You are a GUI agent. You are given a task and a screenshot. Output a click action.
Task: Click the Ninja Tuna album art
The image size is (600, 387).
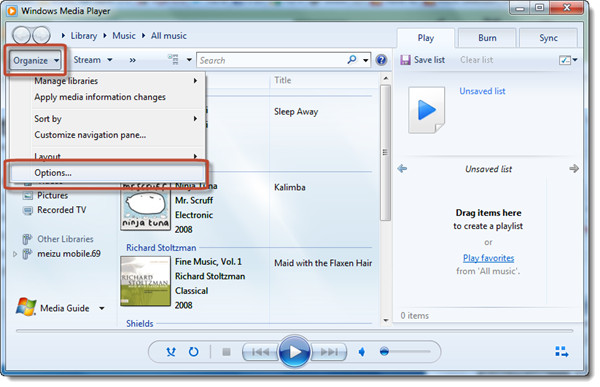point(145,207)
